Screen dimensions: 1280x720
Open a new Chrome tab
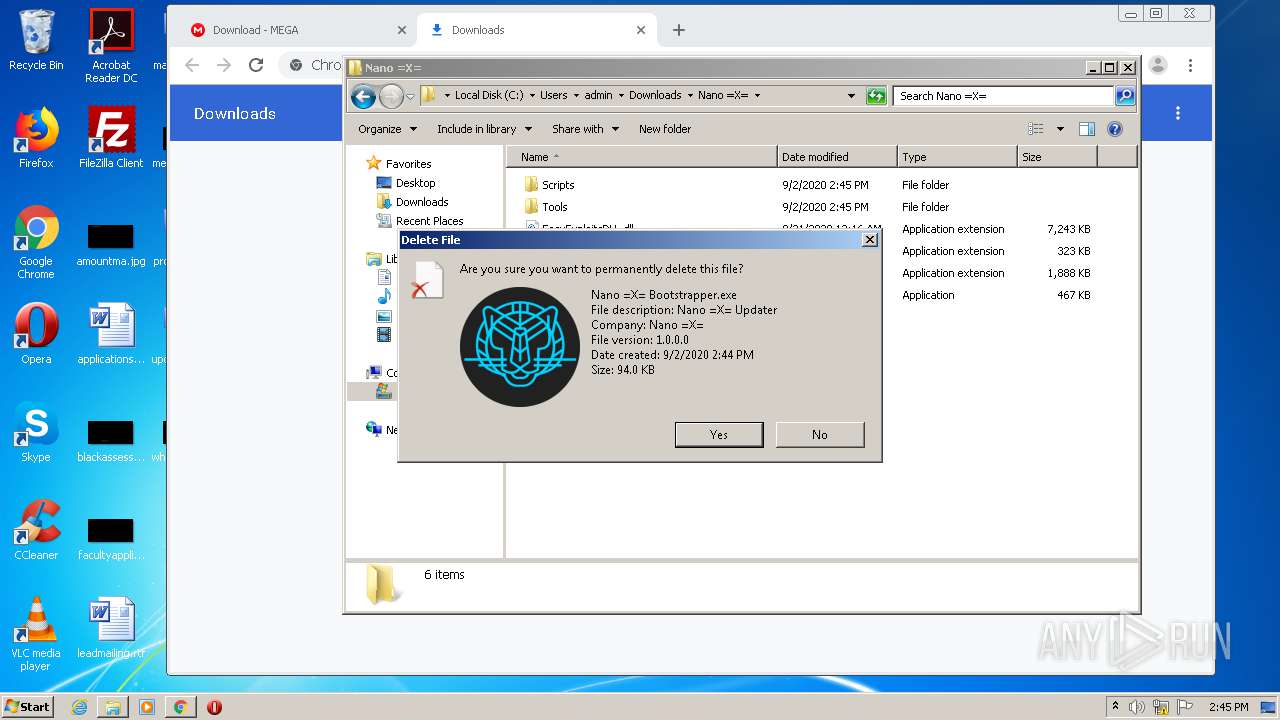(679, 30)
